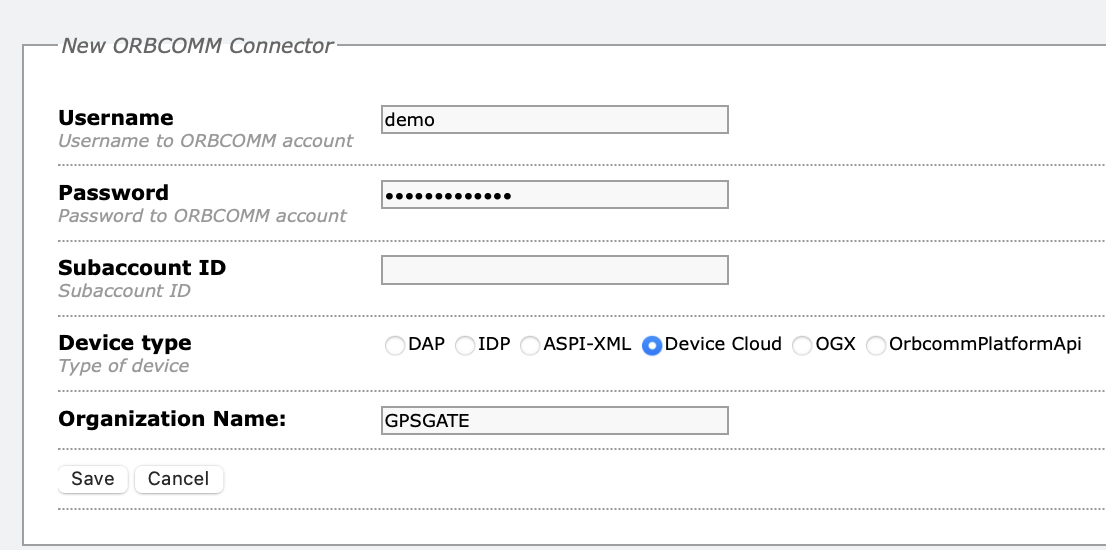This screenshot has width=1106, height=550.
Task: Select OrbcommPlatformApi radio option
Action: point(876,346)
